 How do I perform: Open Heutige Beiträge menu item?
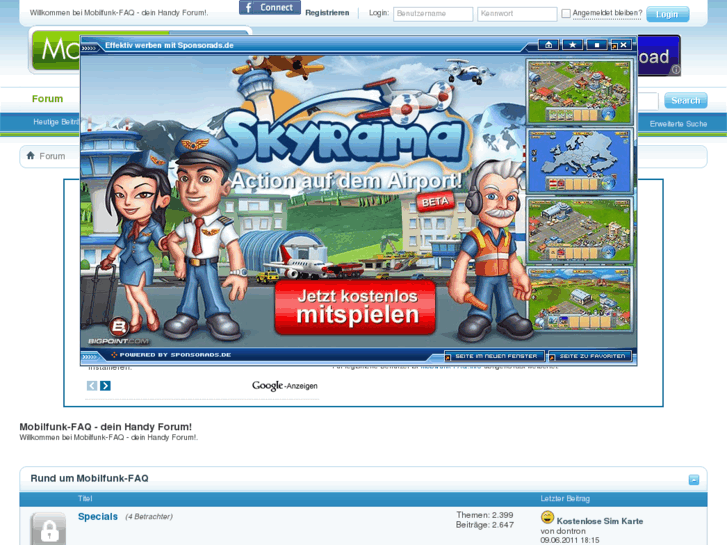point(56,122)
